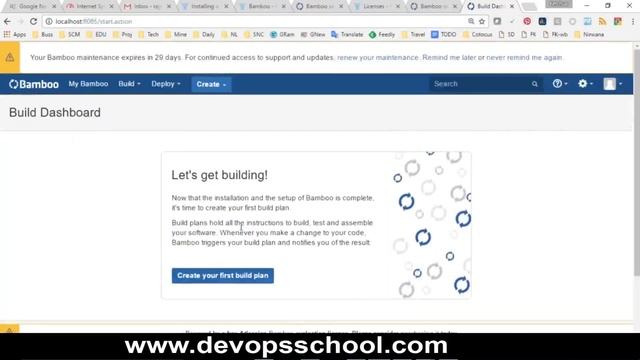Open a new browser tab
640x360 pixels.
(x=529, y=7)
